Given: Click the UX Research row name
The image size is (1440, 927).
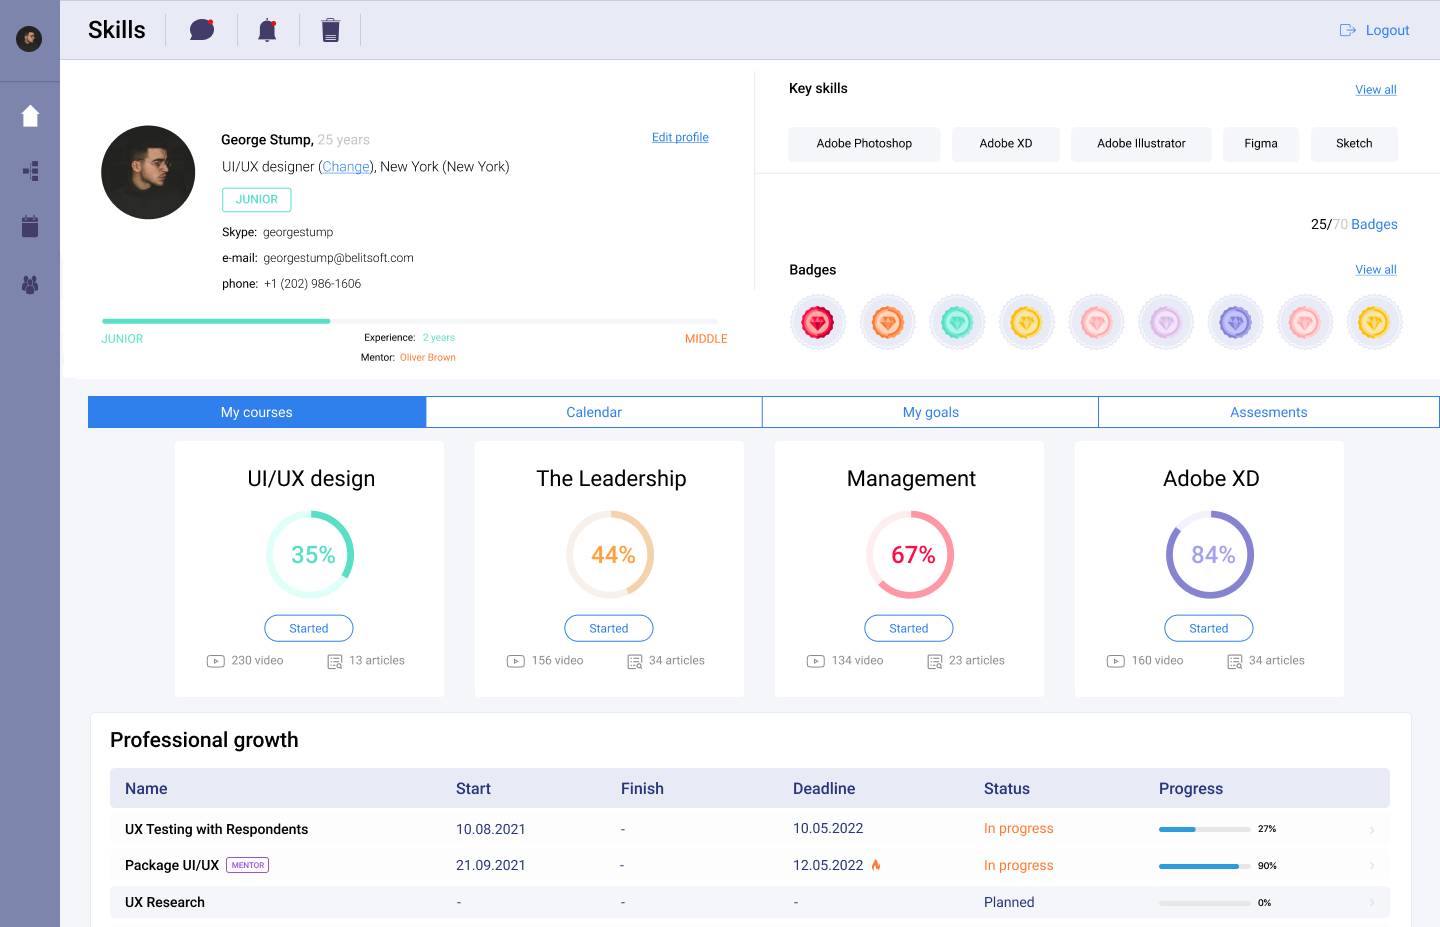Looking at the screenshot, I should (165, 902).
